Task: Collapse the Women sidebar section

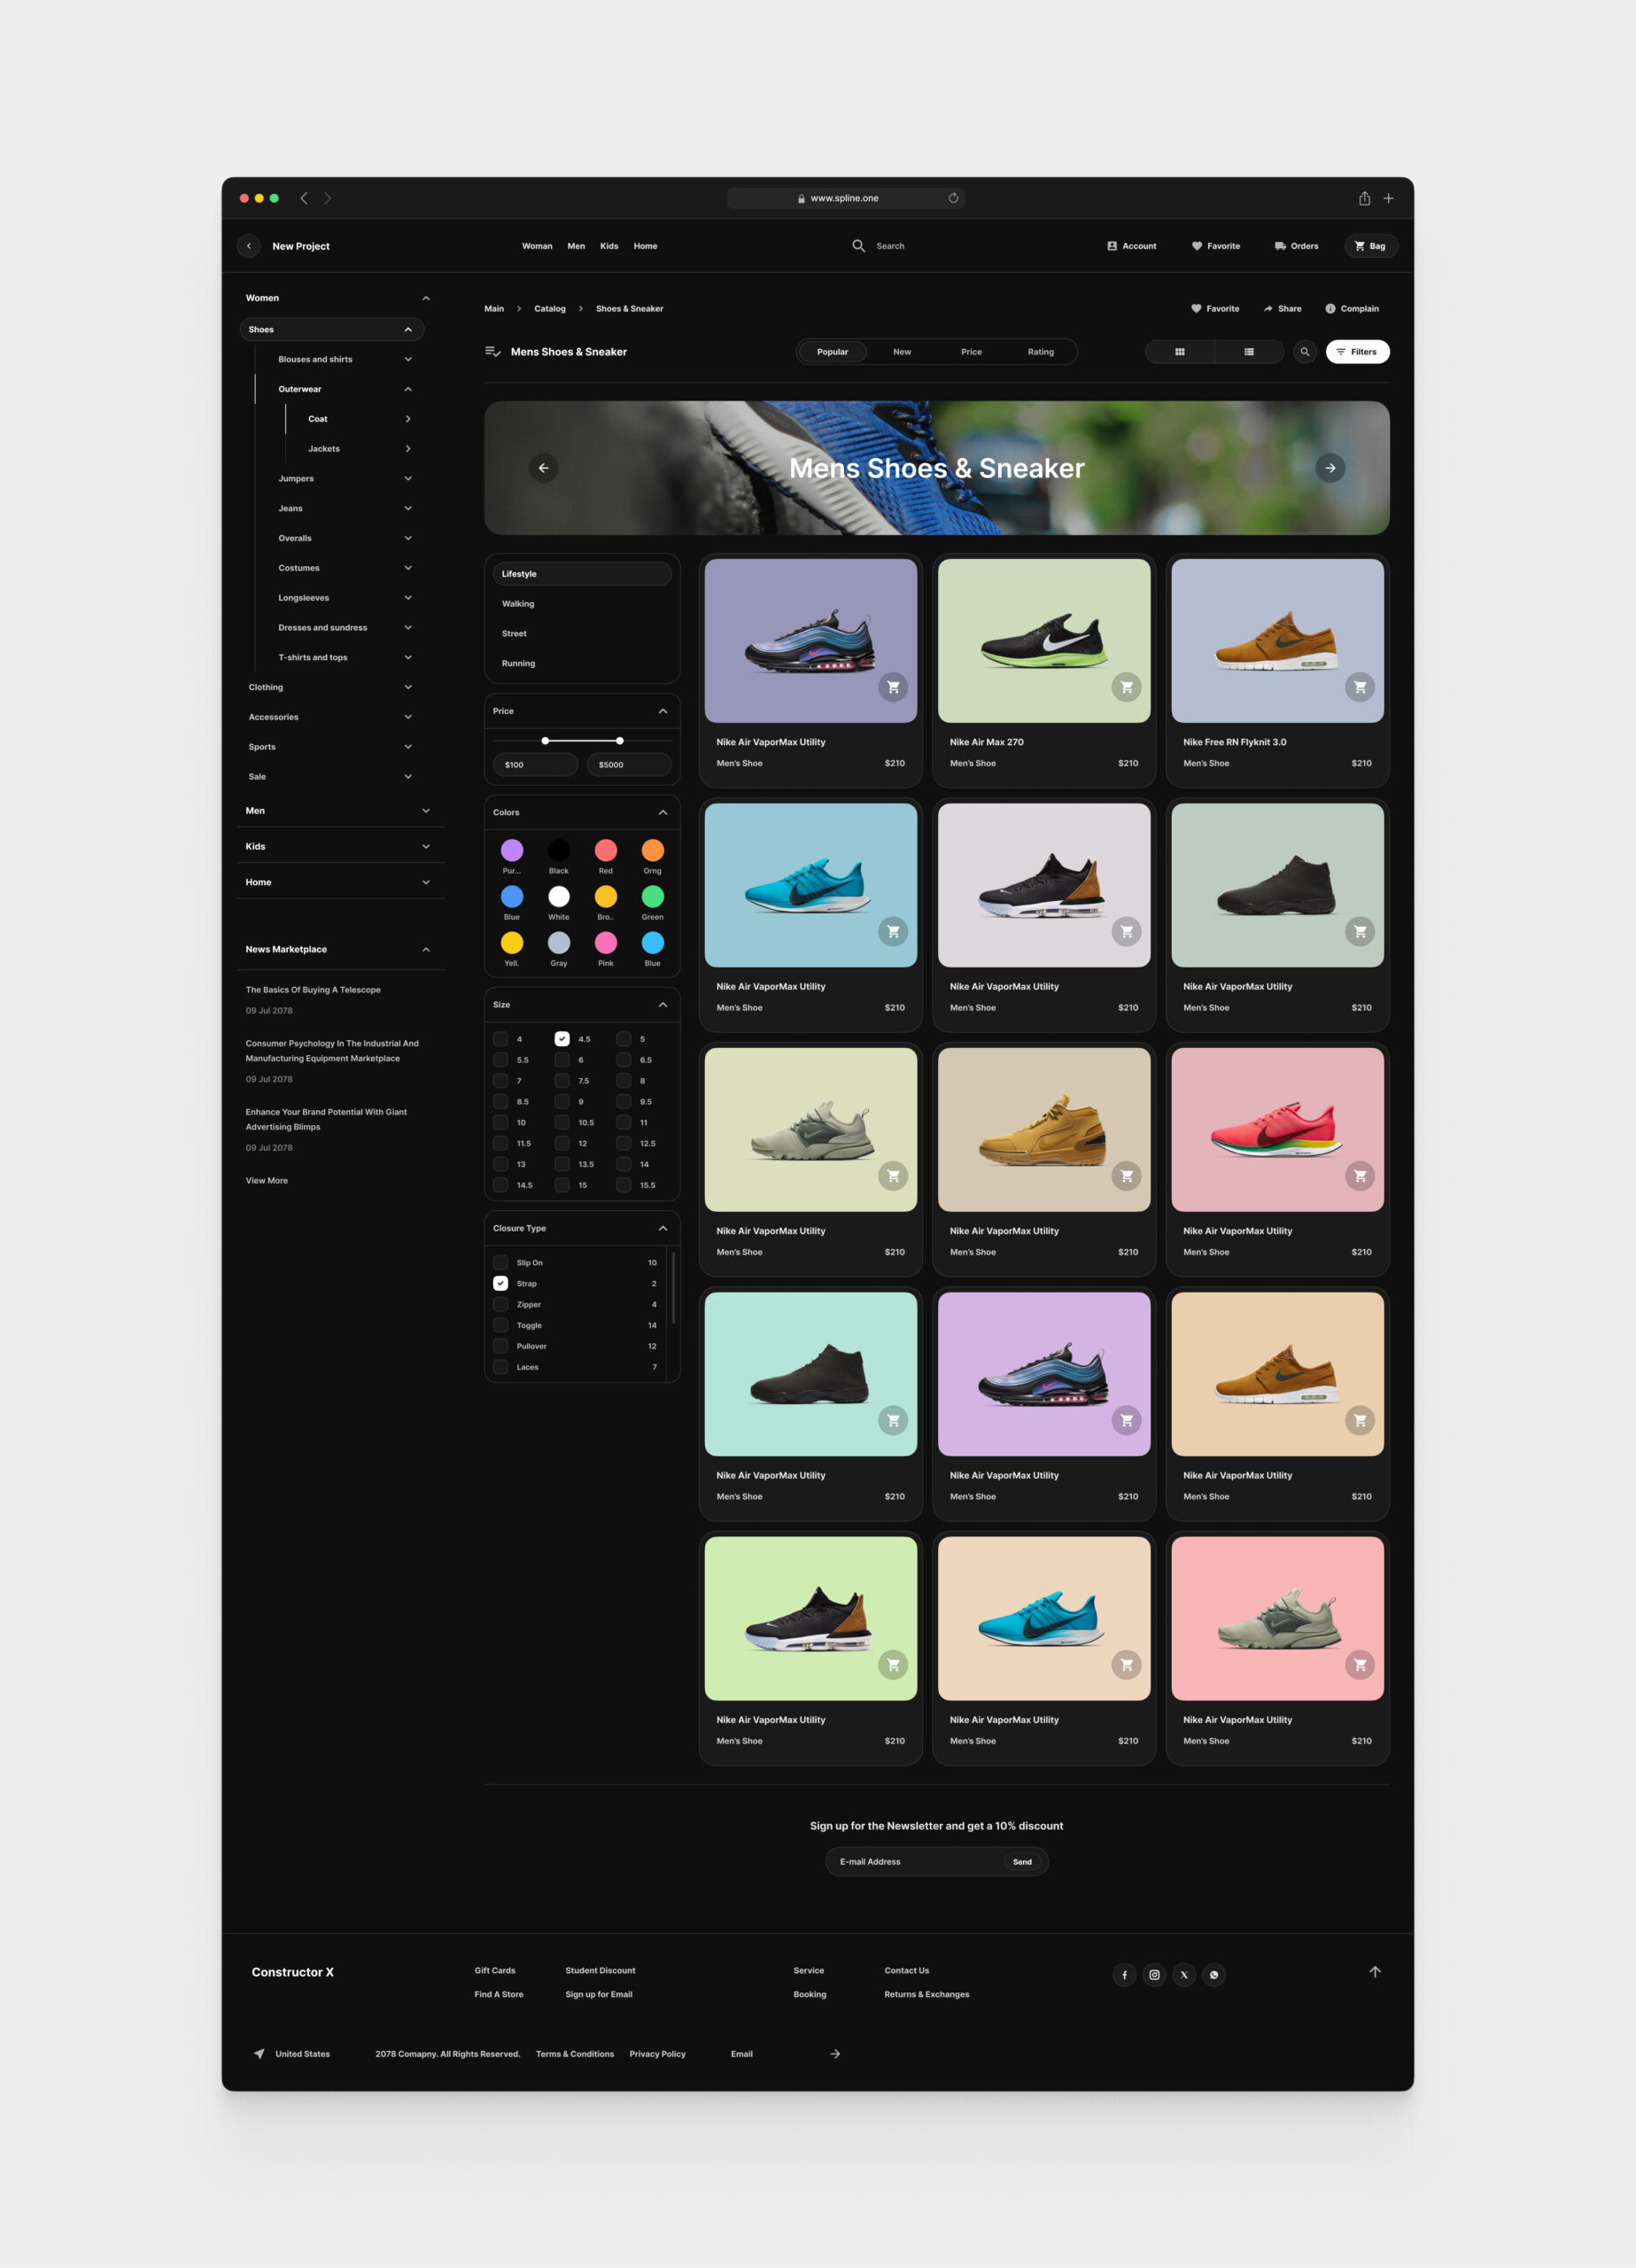Action: tap(426, 298)
